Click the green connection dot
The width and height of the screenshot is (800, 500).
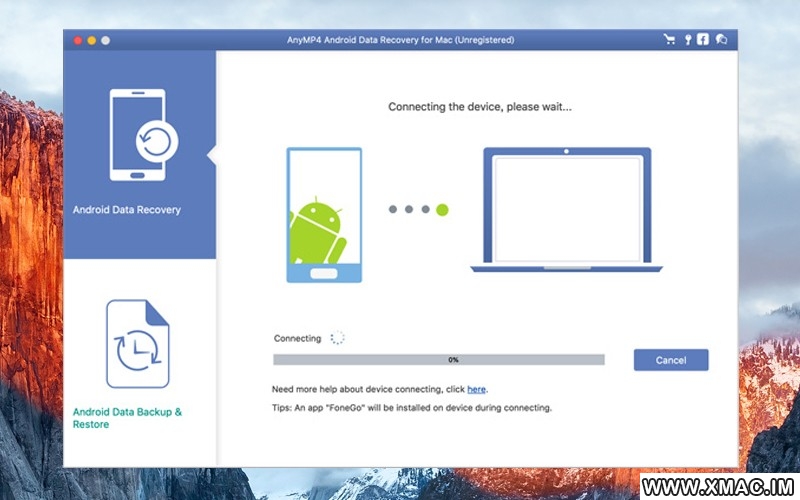point(442,210)
